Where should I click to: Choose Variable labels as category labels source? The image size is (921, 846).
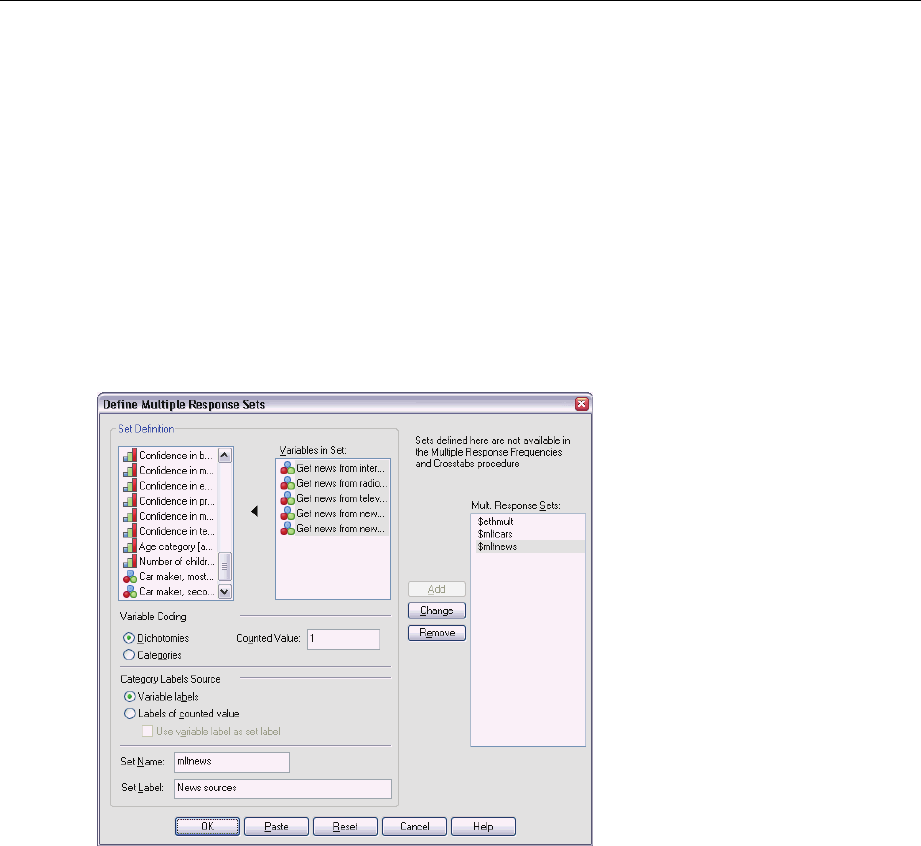coord(129,697)
